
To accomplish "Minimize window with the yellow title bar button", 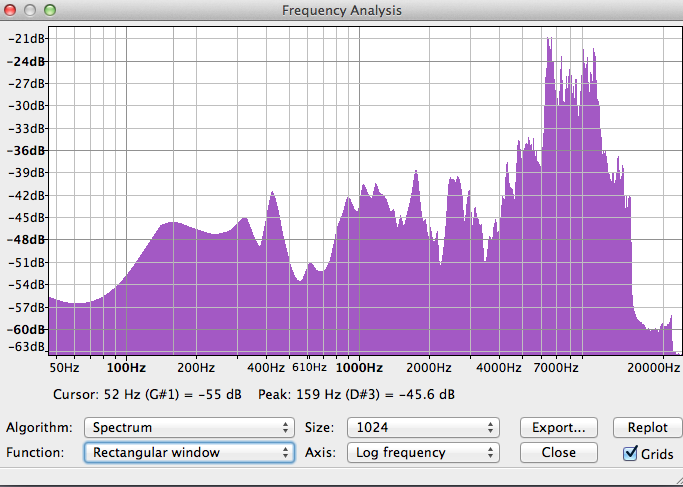I will pos(32,11).
